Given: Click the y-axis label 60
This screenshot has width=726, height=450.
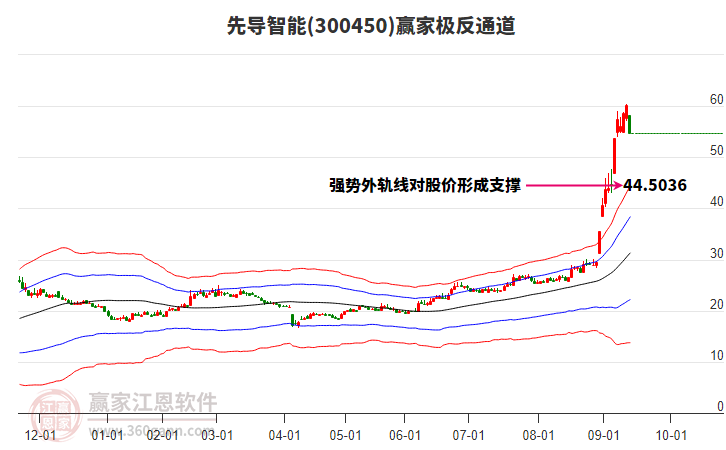Looking at the screenshot, I should (x=716, y=99).
